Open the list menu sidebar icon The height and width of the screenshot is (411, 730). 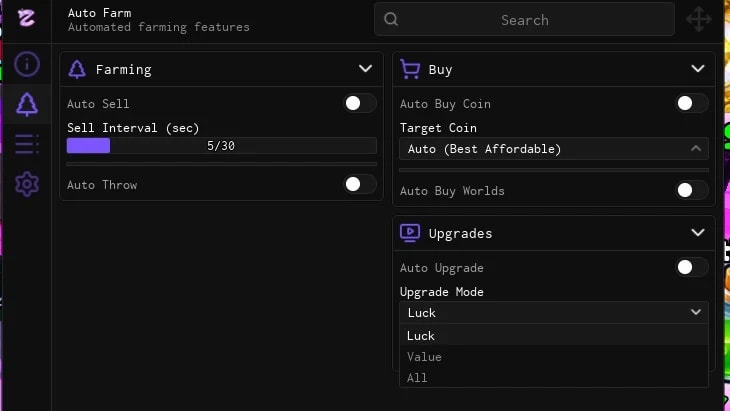pos(27,144)
